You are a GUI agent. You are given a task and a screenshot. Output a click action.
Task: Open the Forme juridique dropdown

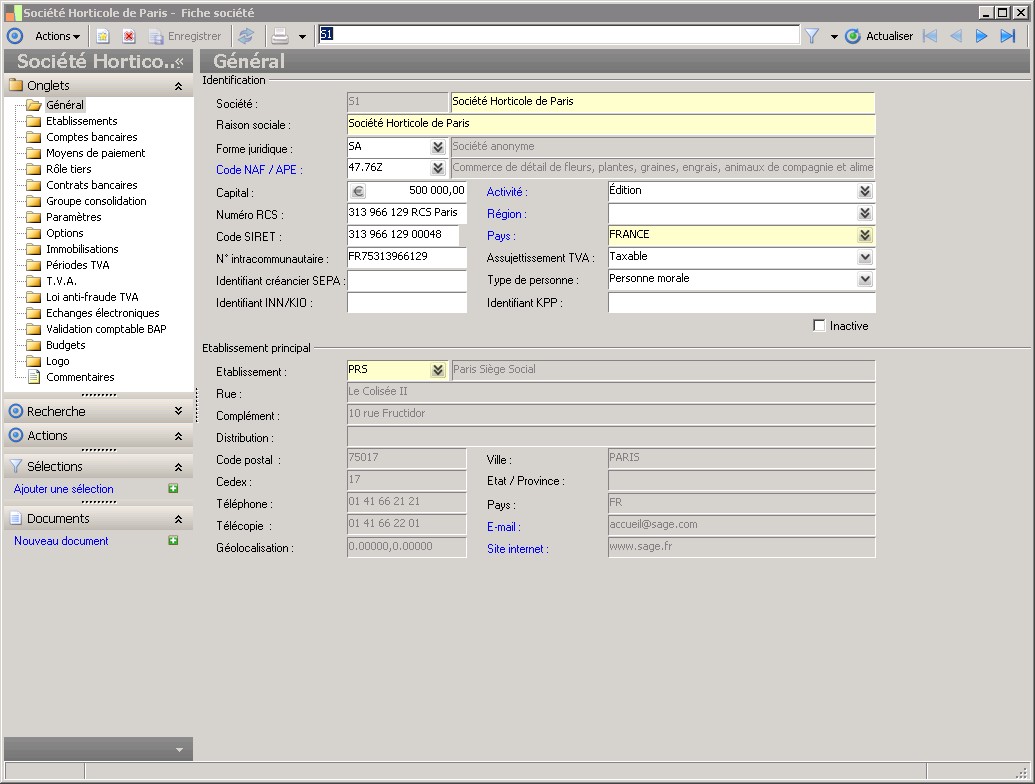pyautogui.click(x=438, y=148)
